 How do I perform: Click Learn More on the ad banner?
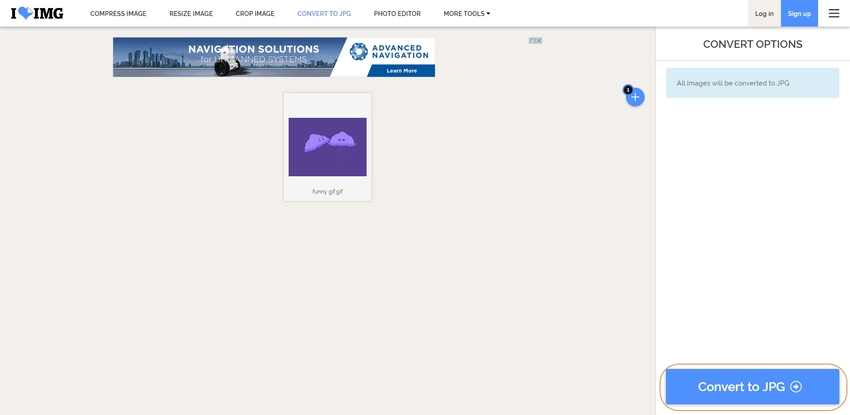(401, 71)
